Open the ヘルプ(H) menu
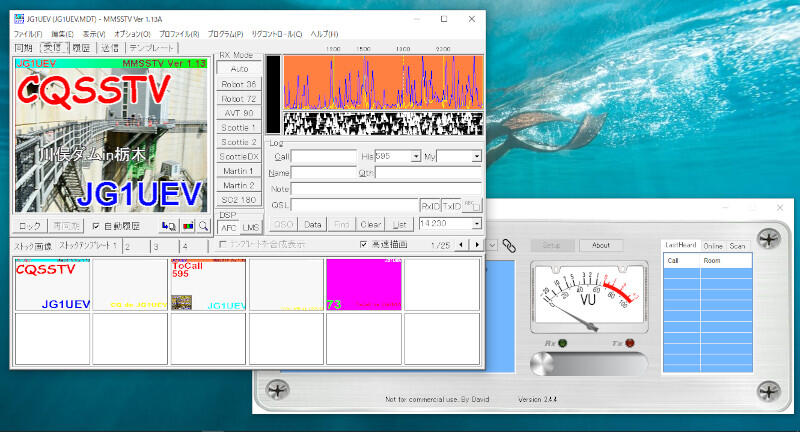Image resolution: width=800 pixels, height=432 pixels. point(324,34)
